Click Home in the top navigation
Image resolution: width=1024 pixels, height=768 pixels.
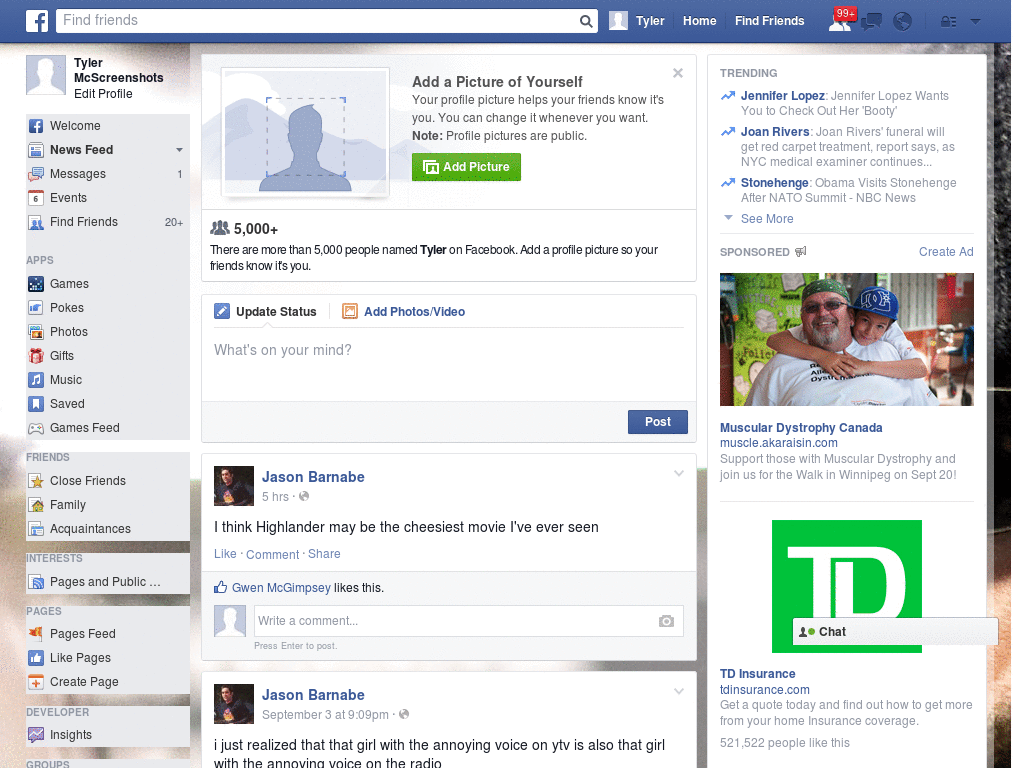click(699, 20)
